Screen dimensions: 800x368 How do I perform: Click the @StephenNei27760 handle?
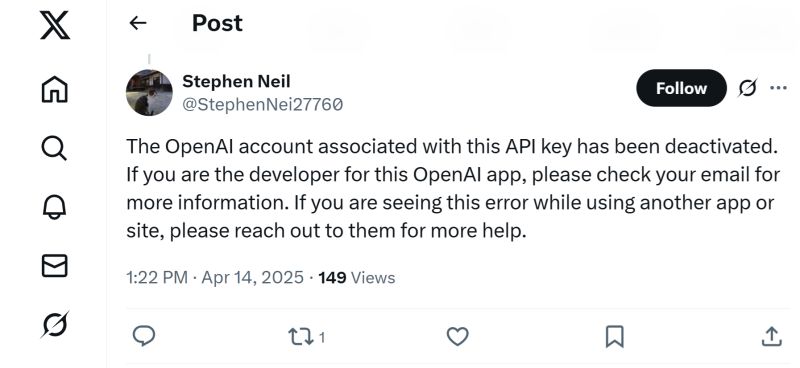262,105
